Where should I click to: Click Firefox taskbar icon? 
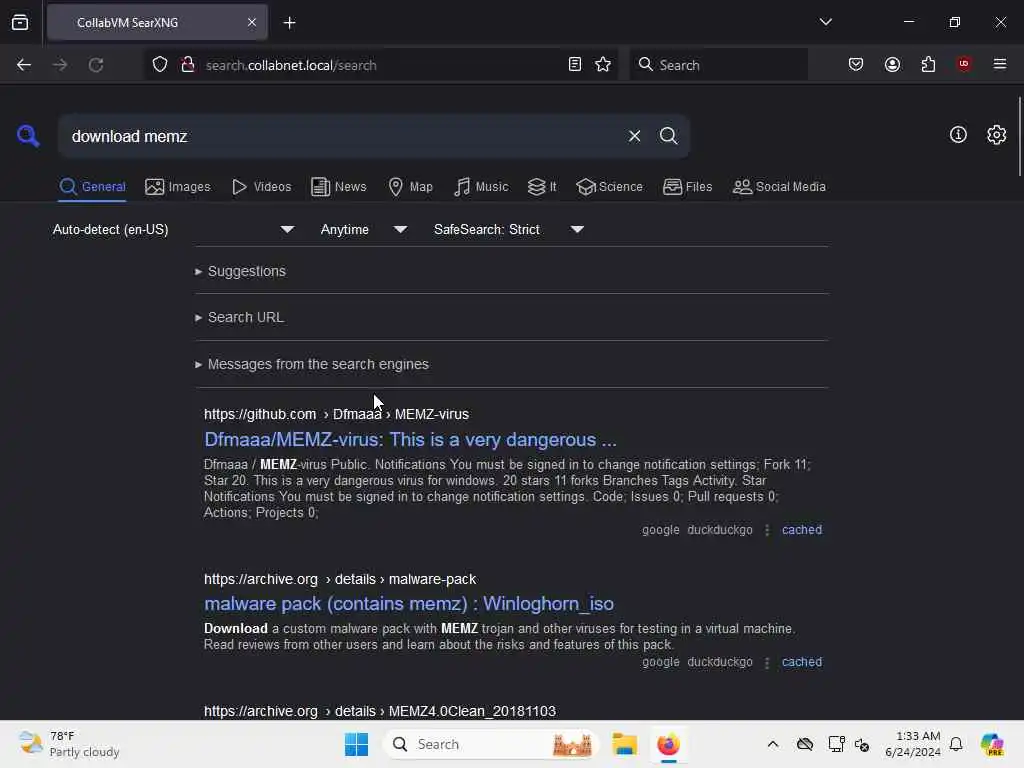tap(668, 744)
